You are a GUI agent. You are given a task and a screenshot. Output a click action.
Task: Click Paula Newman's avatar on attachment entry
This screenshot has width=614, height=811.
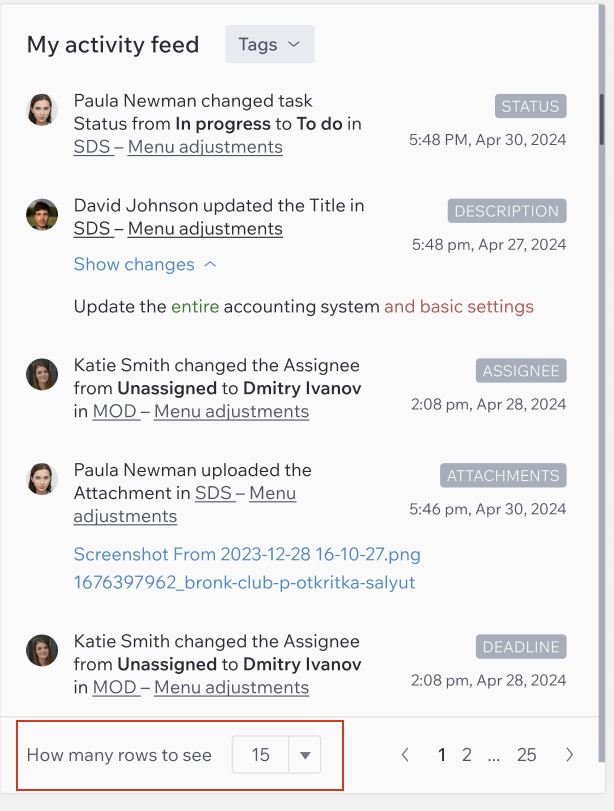click(42, 479)
